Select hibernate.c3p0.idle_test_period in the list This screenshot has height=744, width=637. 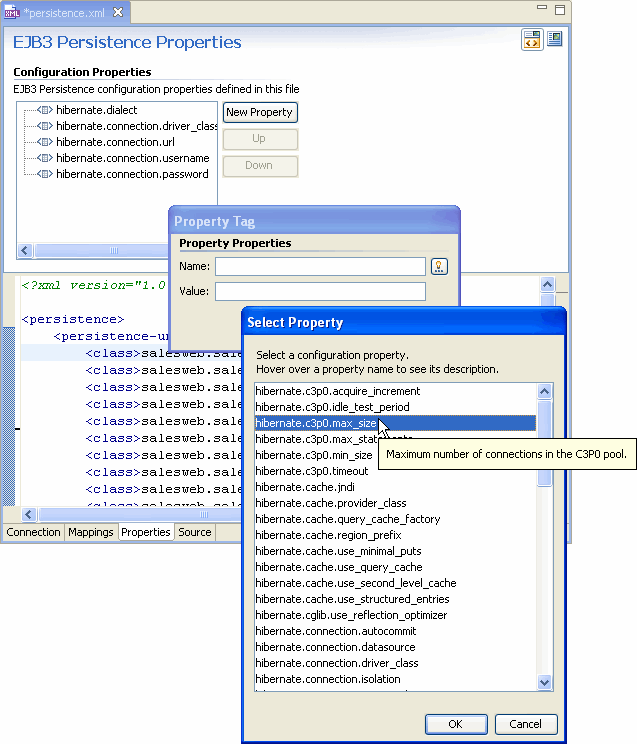tap(395, 407)
